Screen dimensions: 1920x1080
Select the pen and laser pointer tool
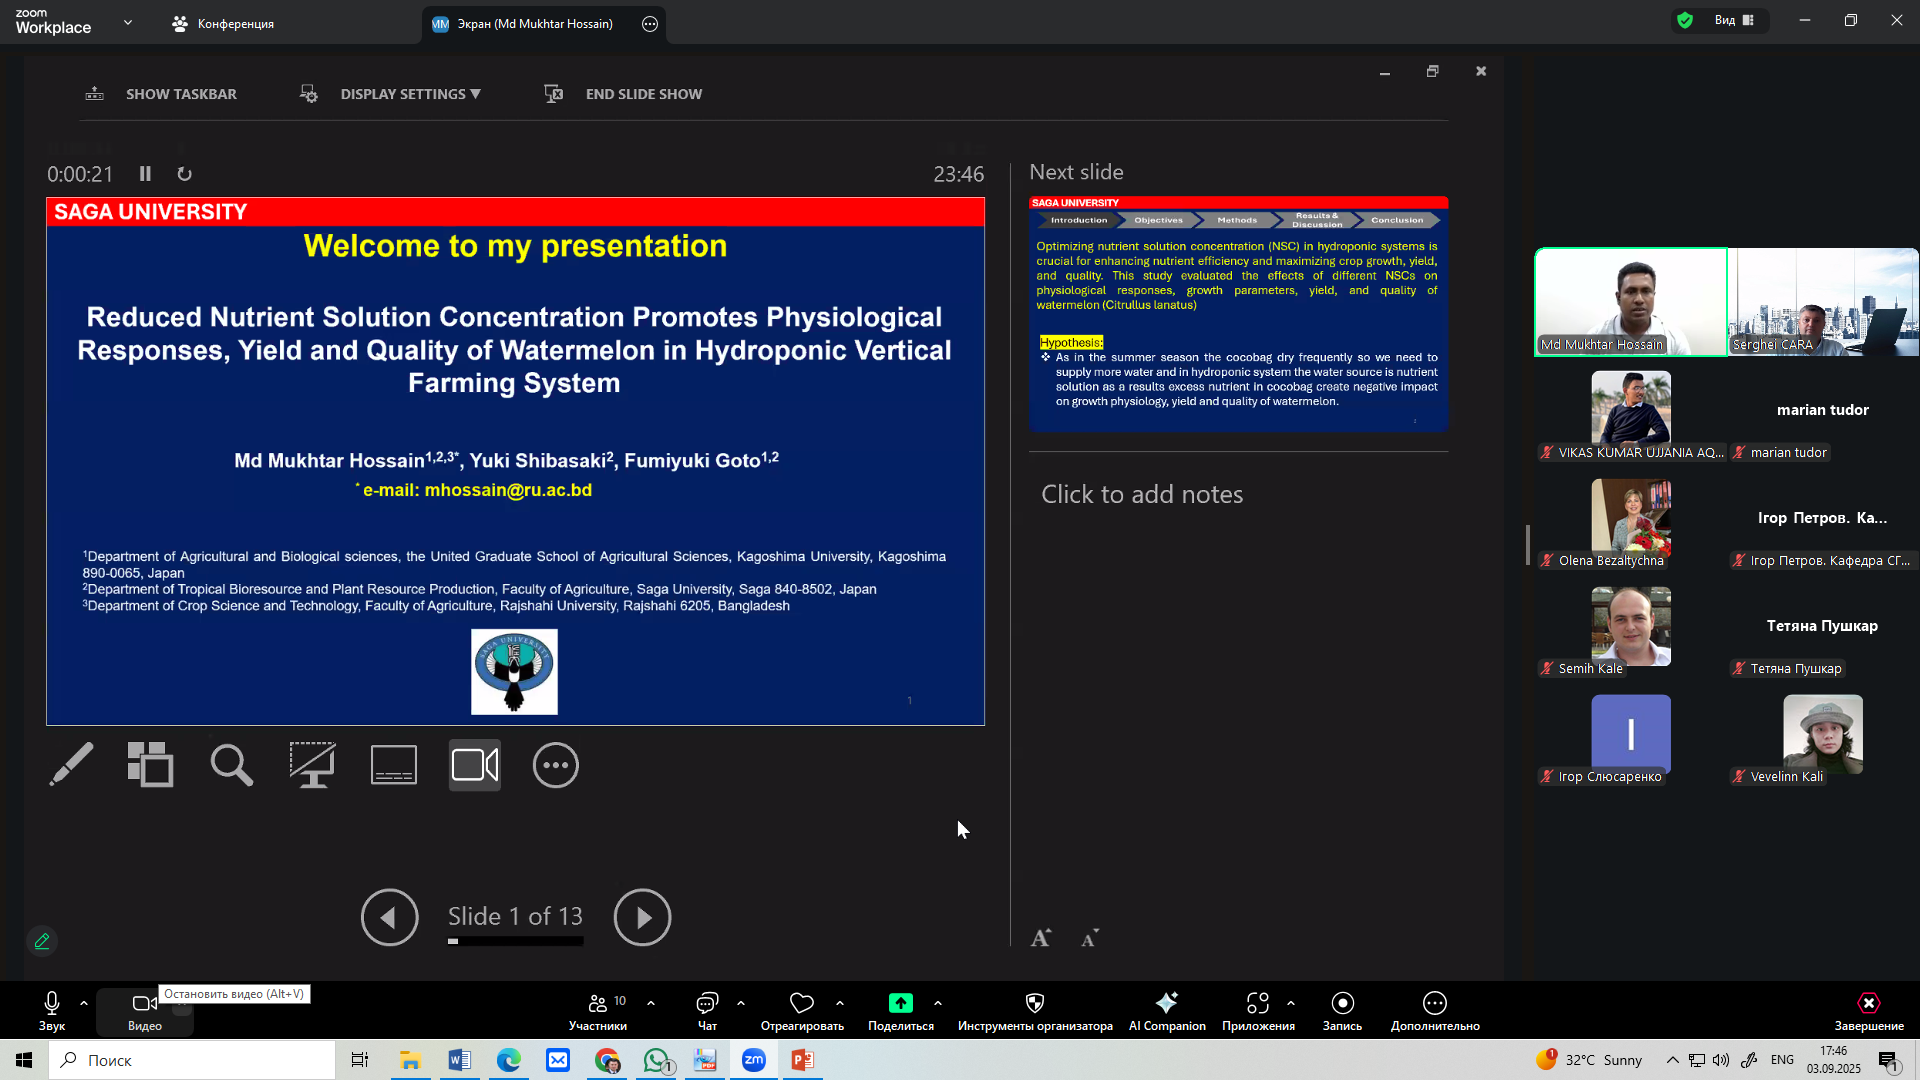click(x=72, y=765)
